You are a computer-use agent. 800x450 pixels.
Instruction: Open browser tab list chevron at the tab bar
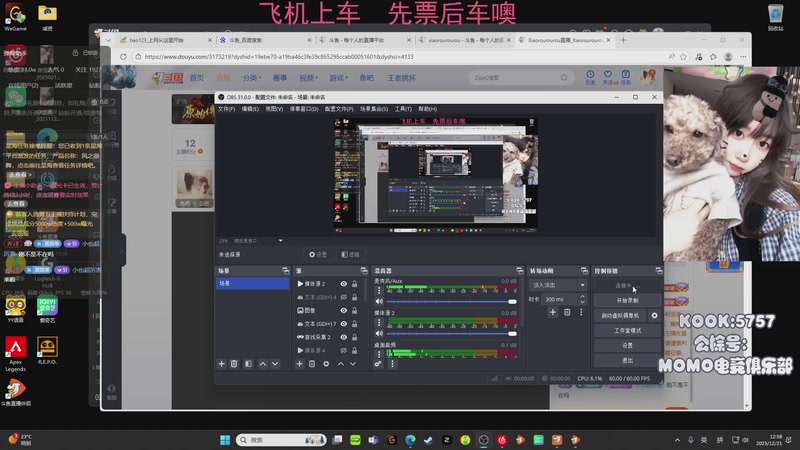108,40
